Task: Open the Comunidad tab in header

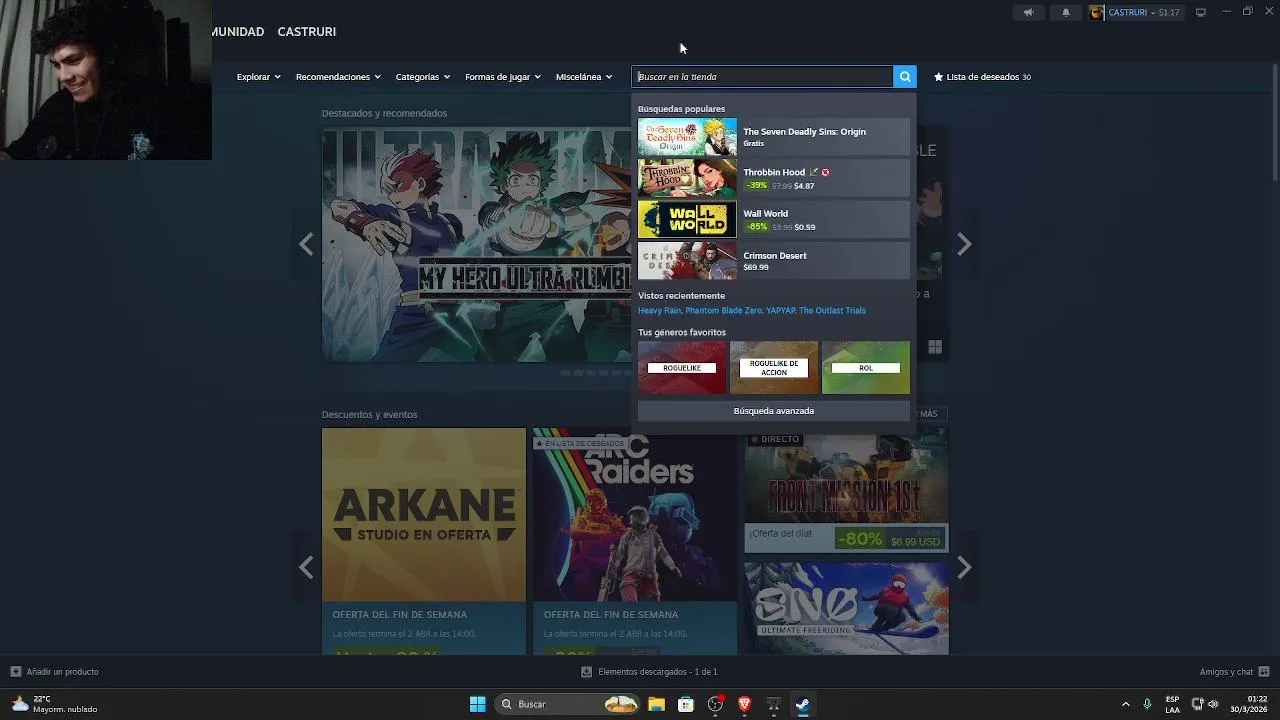Action: click(x=238, y=32)
